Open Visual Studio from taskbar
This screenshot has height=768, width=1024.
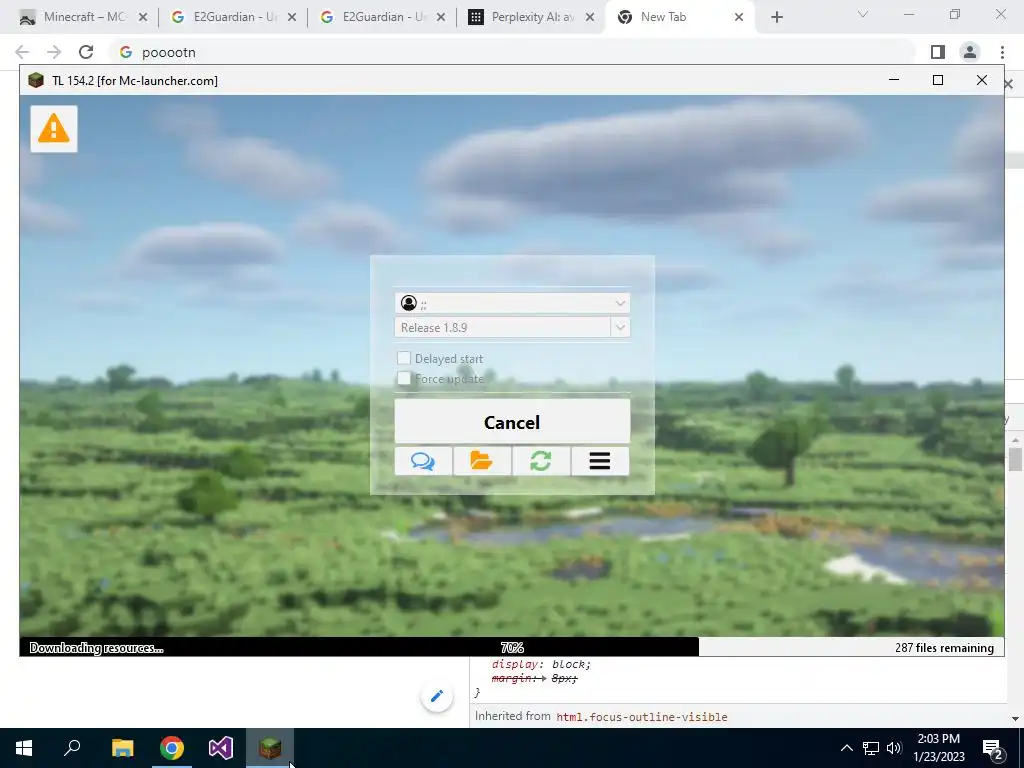point(221,748)
